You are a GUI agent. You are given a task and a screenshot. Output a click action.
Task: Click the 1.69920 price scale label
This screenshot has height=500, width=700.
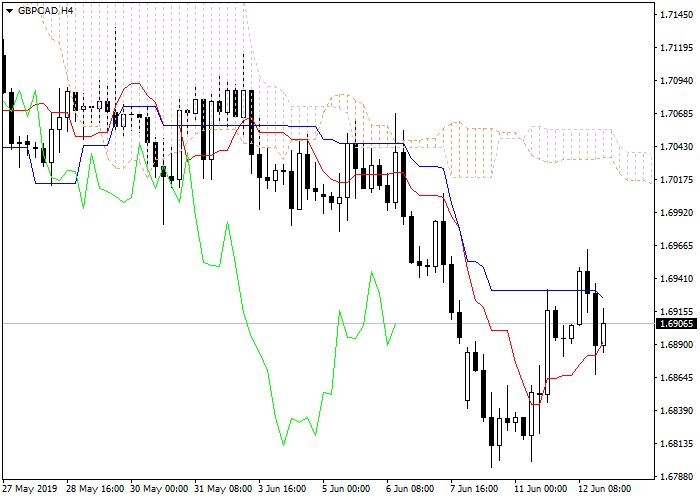point(677,213)
